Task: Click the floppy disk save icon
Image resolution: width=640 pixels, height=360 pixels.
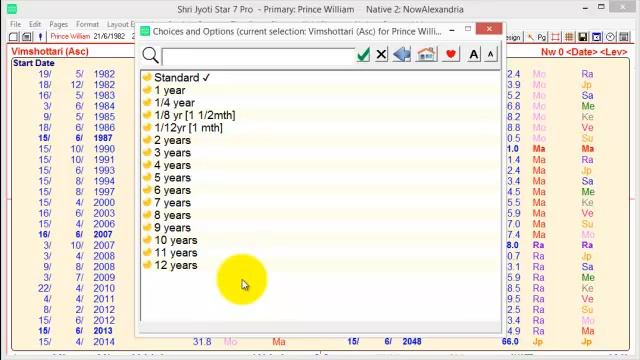Action: point(583,37)
